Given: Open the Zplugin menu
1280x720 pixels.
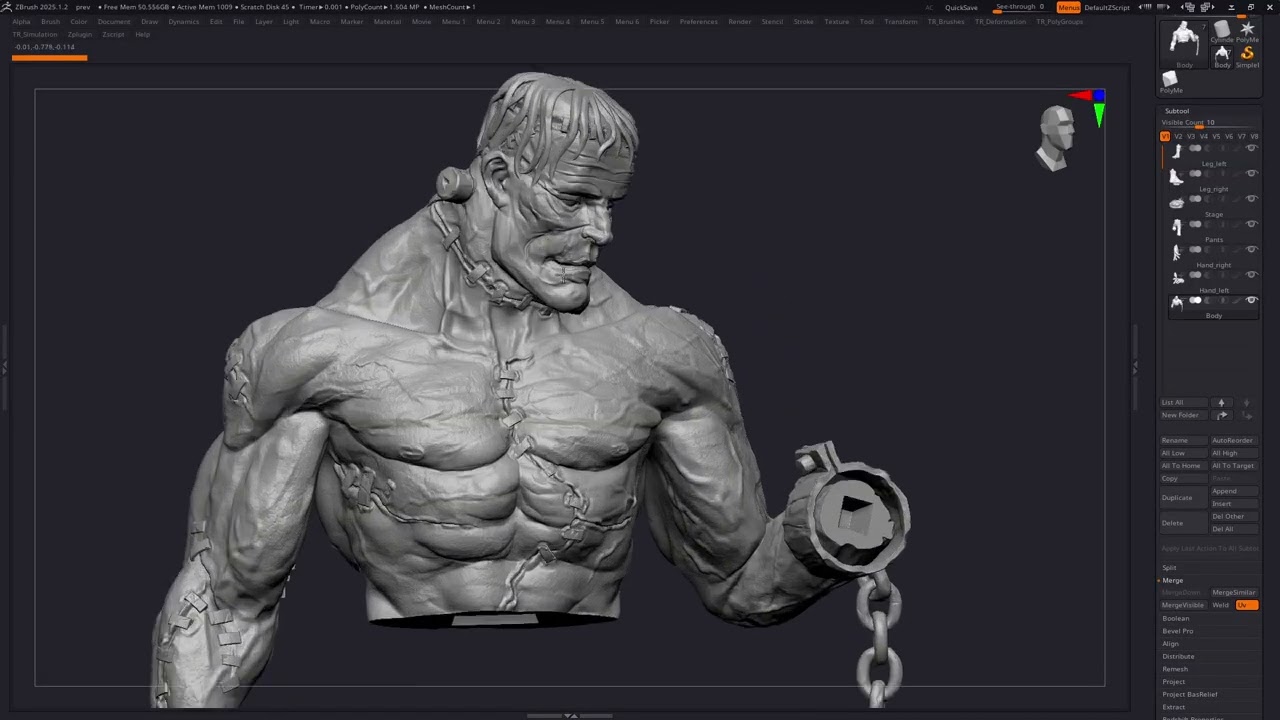Looking at the screenshot, I should (x=80, y=34).
